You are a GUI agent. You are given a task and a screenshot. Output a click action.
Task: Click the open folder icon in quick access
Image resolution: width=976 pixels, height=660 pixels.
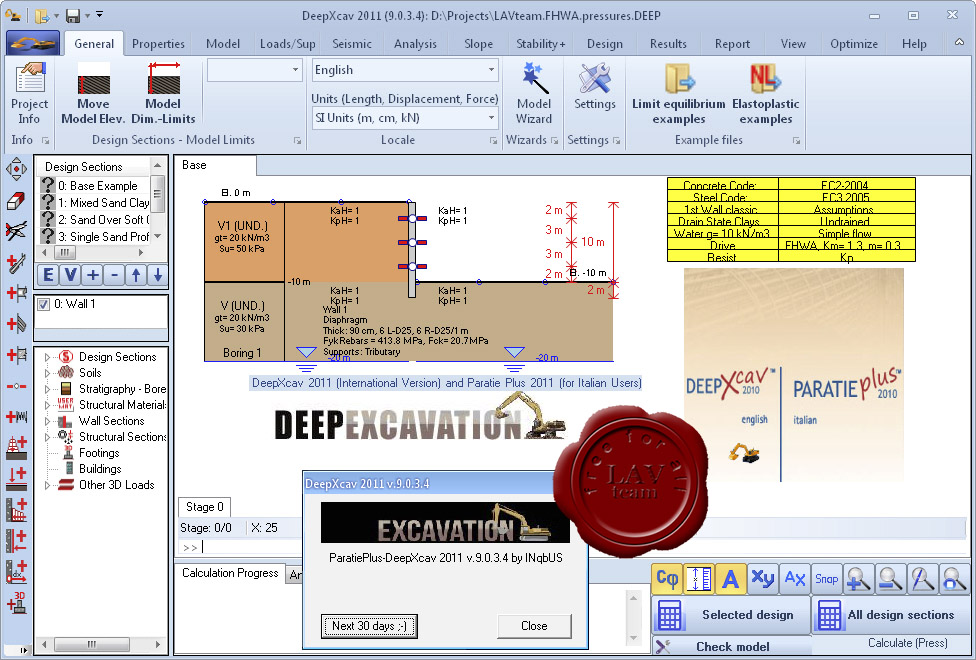point(42,15)
